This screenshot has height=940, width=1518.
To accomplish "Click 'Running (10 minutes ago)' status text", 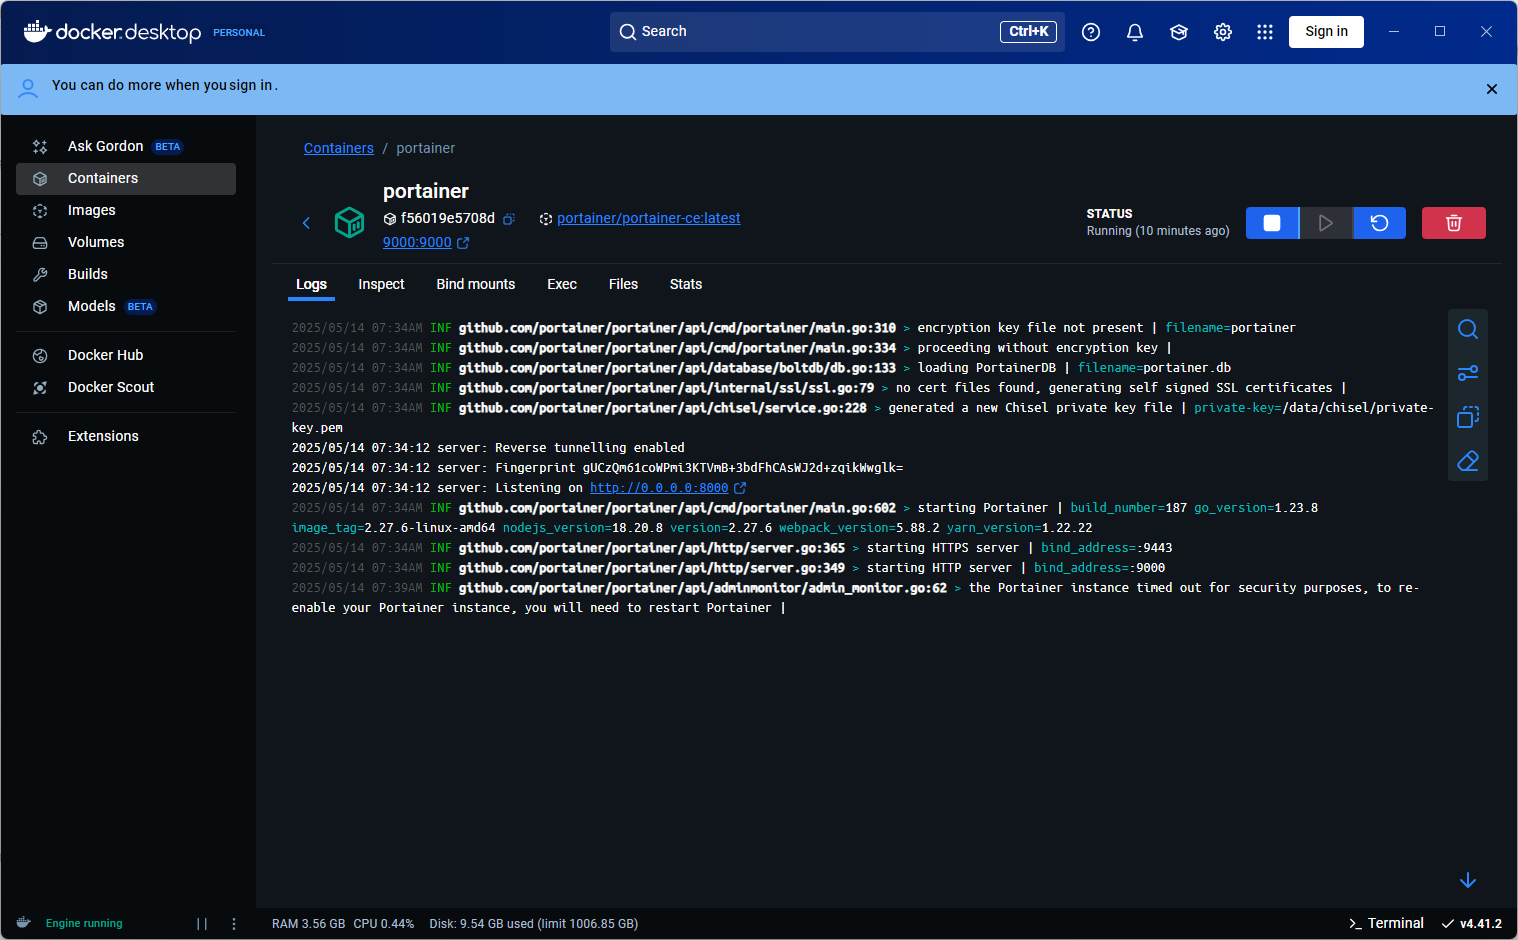I will click(1158, 231).
